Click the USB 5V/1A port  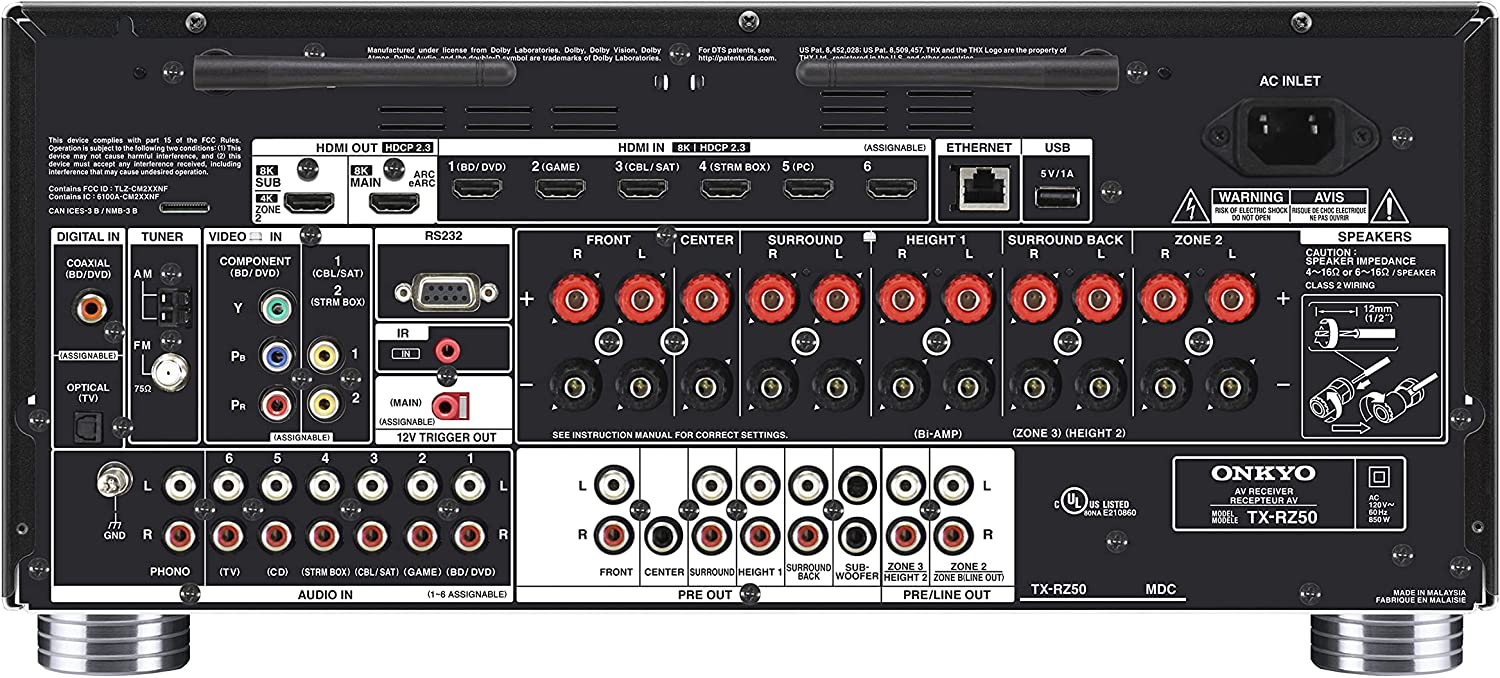1058,197
